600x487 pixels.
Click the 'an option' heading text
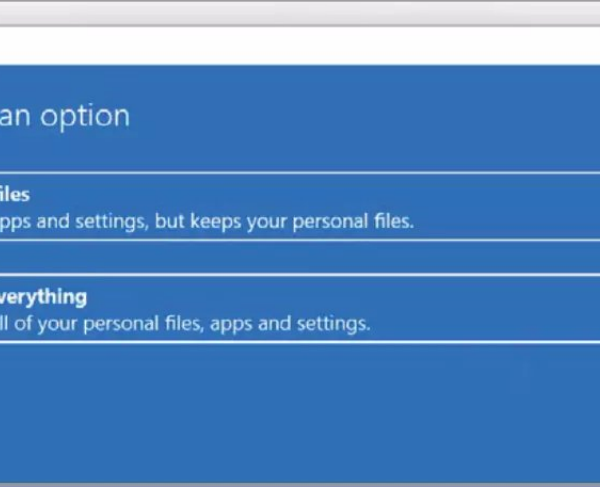coord(64,115)
